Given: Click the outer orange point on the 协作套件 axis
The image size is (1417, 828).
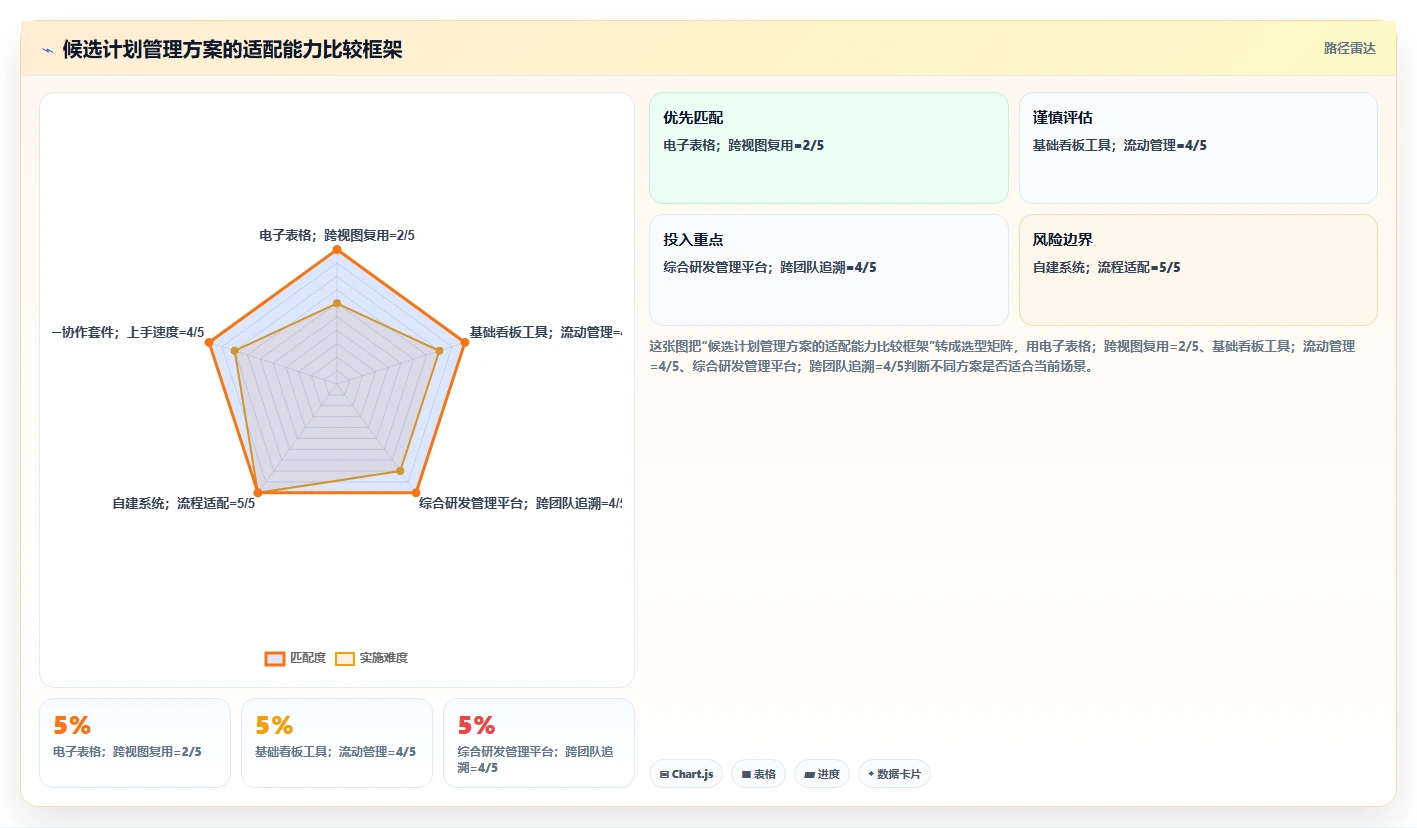Looking at the screenshot, I should pos(209,343).
